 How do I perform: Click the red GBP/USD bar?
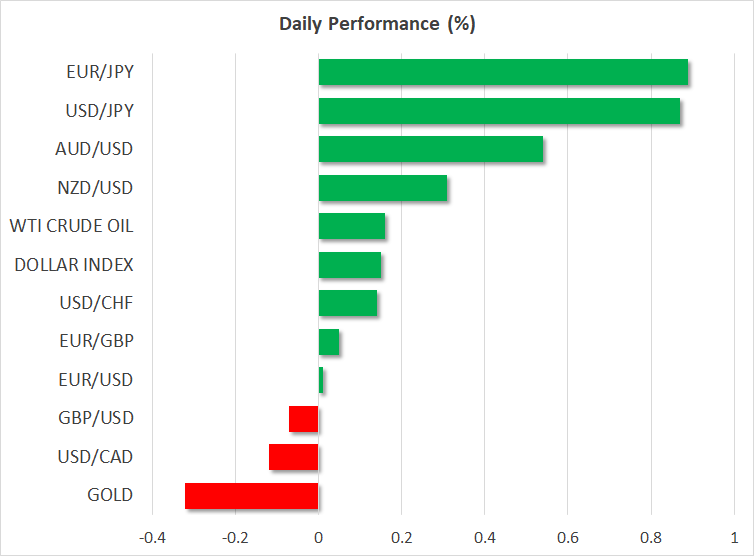pos(304,418)
